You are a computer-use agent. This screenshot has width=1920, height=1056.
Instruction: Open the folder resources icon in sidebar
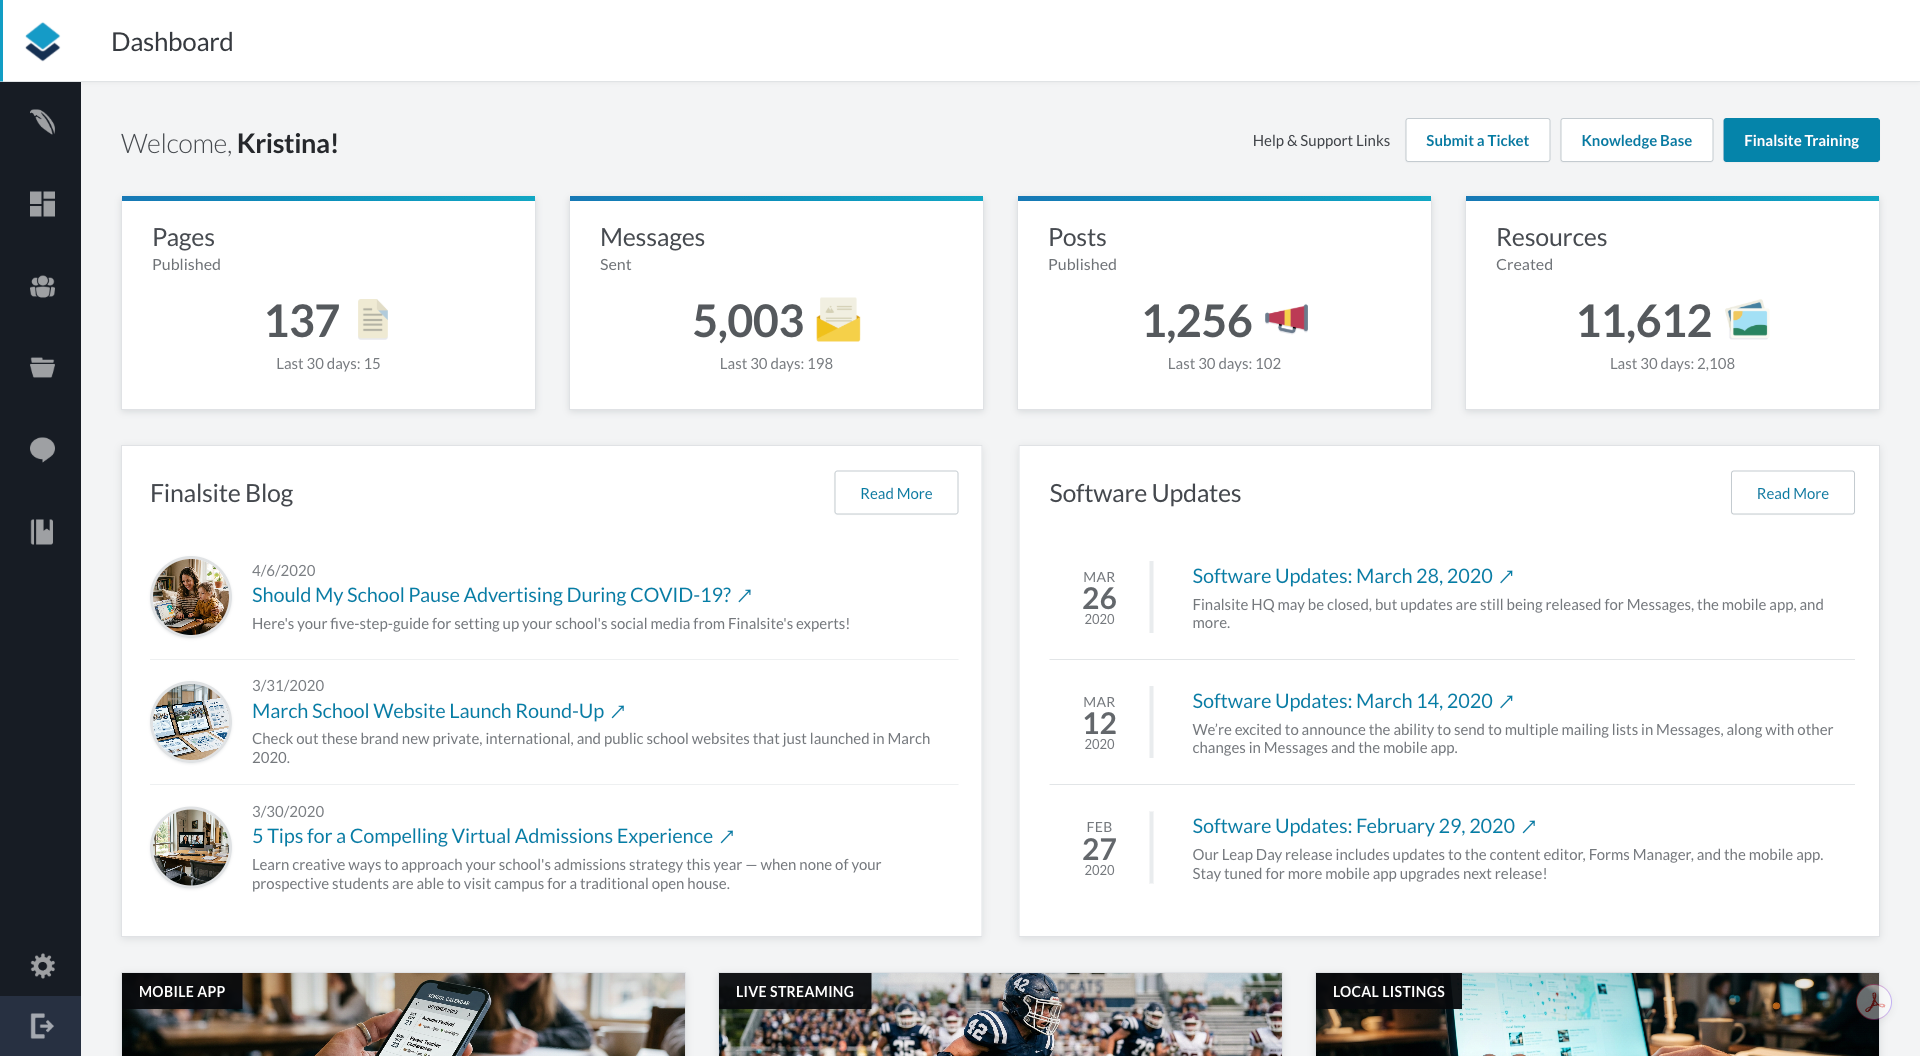[x=42, y=367]
